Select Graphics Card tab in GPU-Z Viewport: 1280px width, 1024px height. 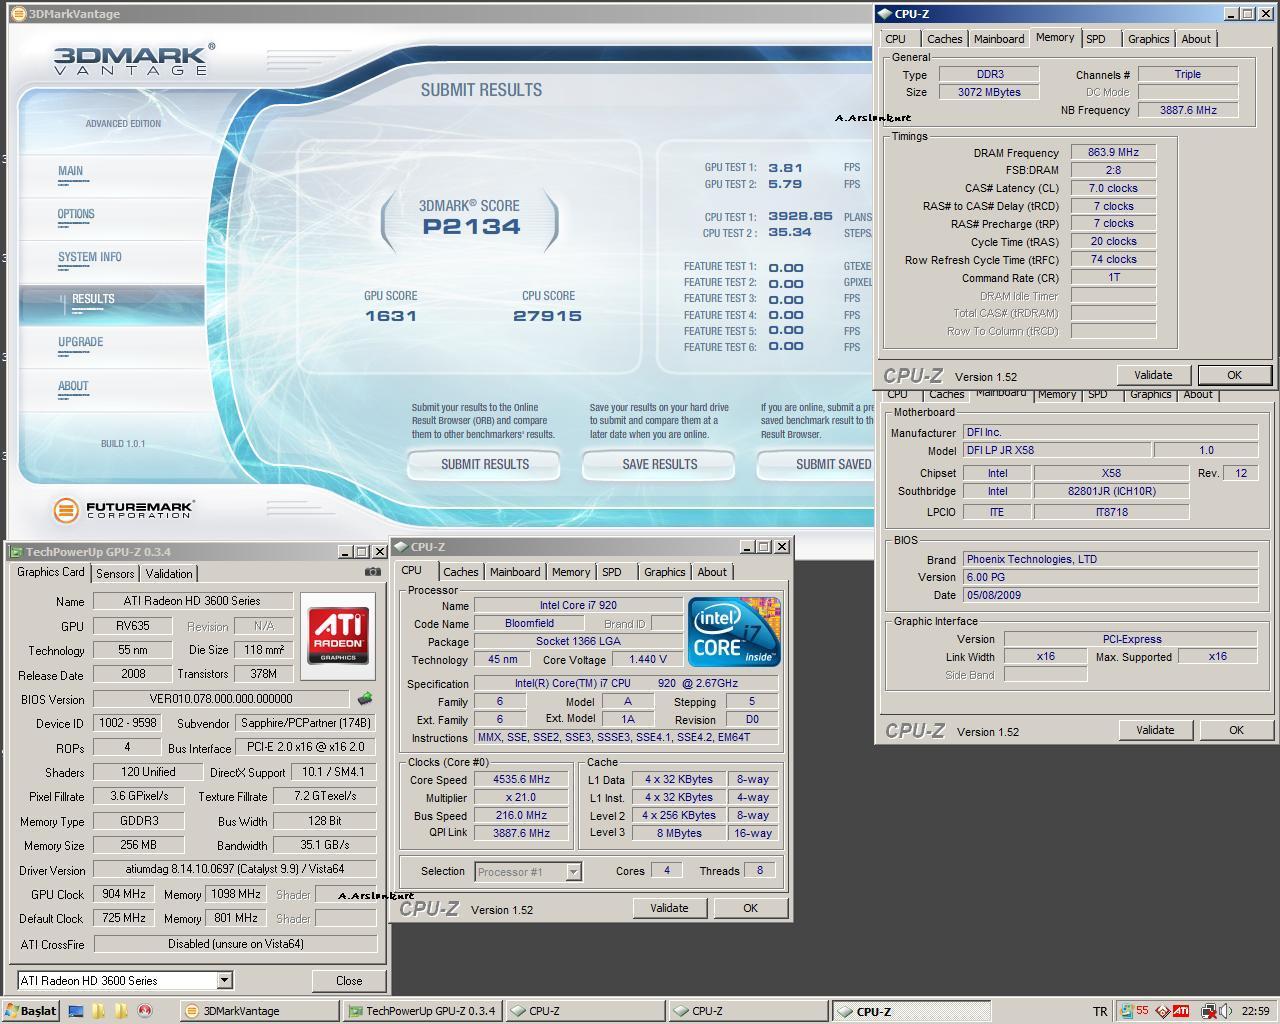(x=51, y=572)
